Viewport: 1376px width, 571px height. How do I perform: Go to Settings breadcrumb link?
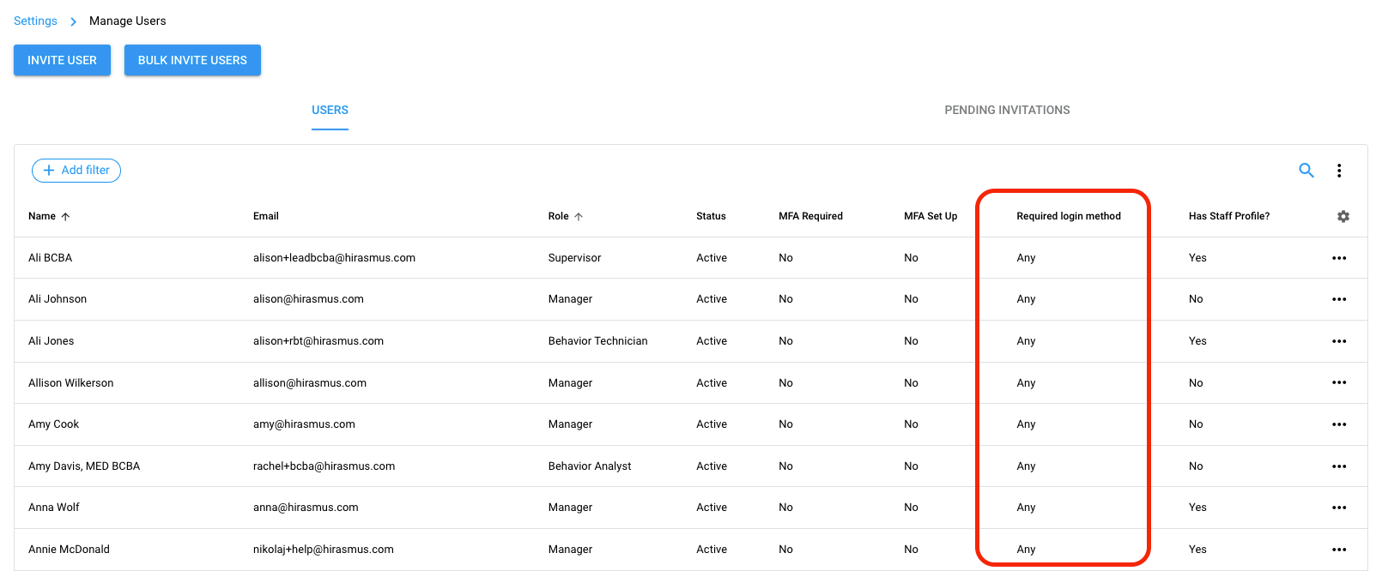pos(35,21)
